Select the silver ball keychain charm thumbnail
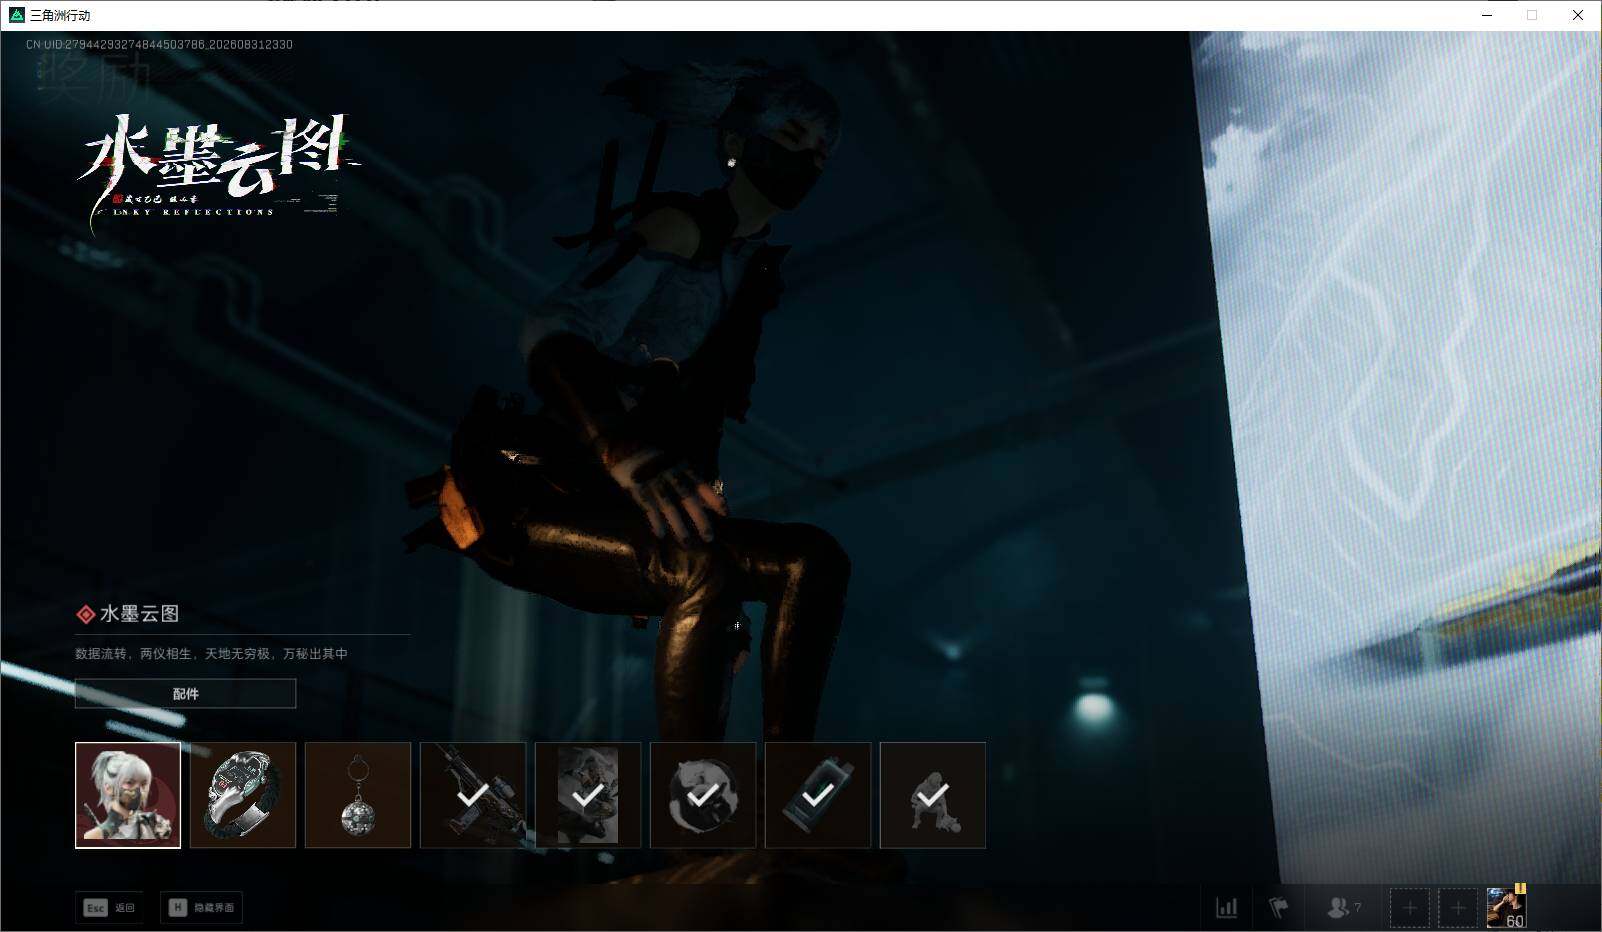 click(x=358, y=795)
